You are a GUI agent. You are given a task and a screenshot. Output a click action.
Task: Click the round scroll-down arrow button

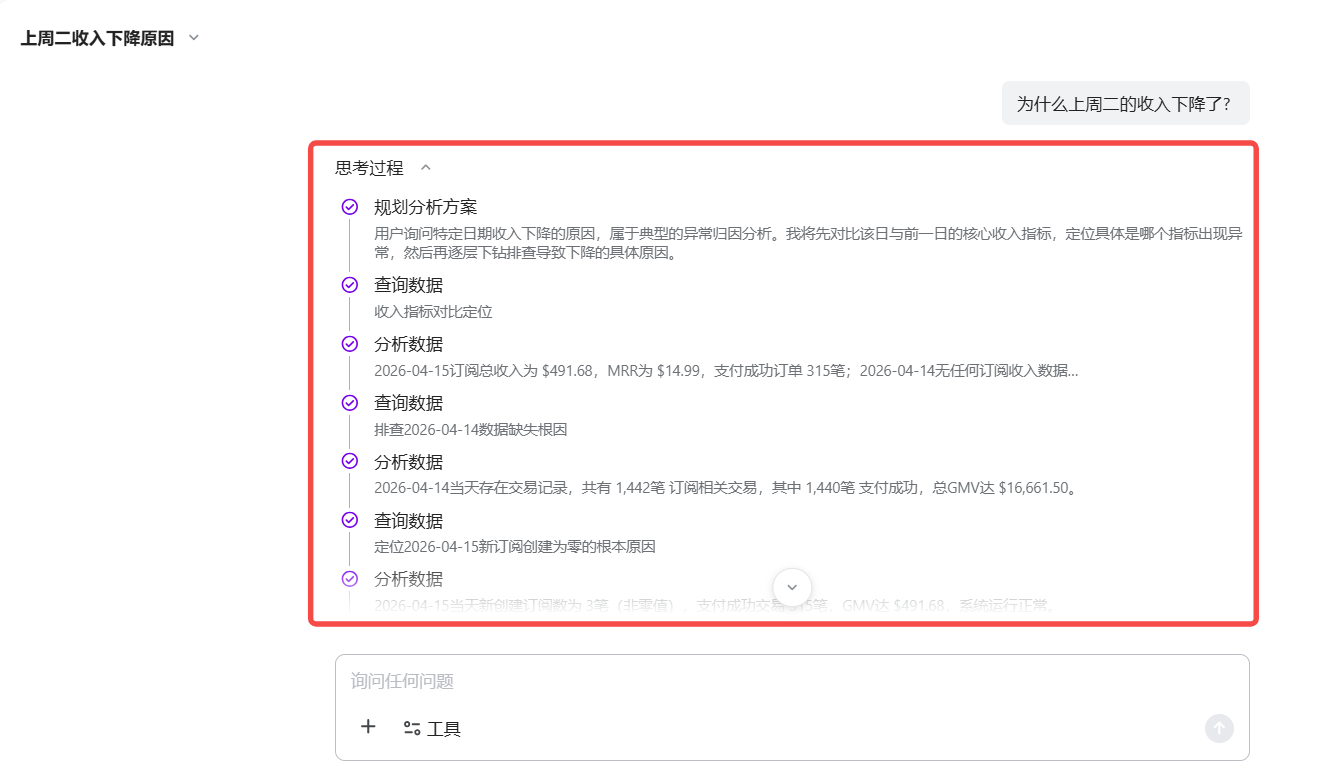coord(792,587)
